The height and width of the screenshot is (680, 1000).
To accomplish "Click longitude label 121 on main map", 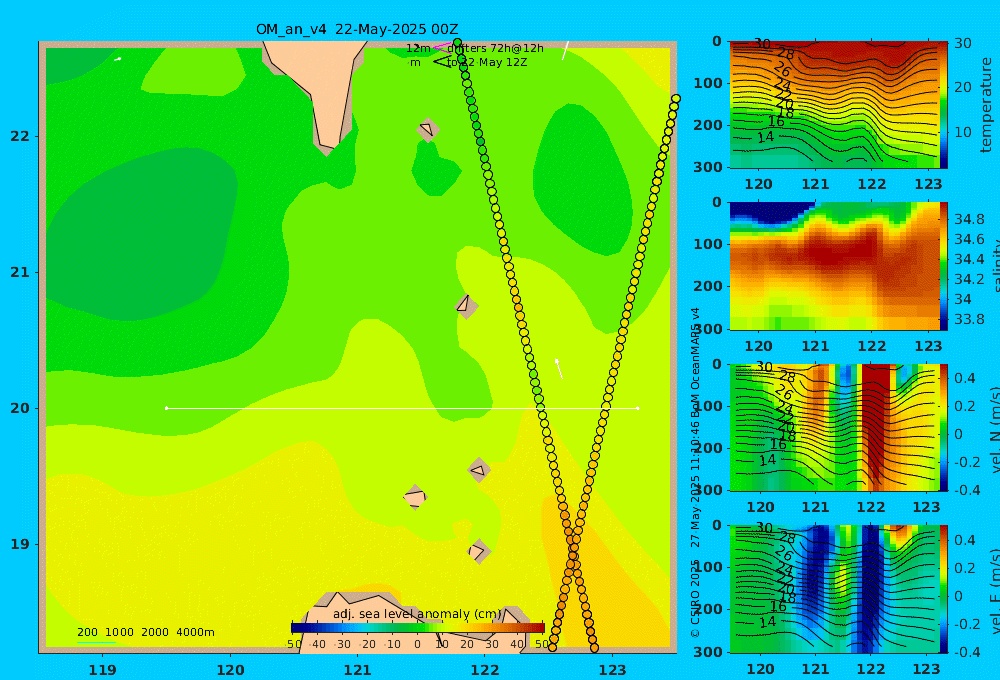I will coord(357,670).
